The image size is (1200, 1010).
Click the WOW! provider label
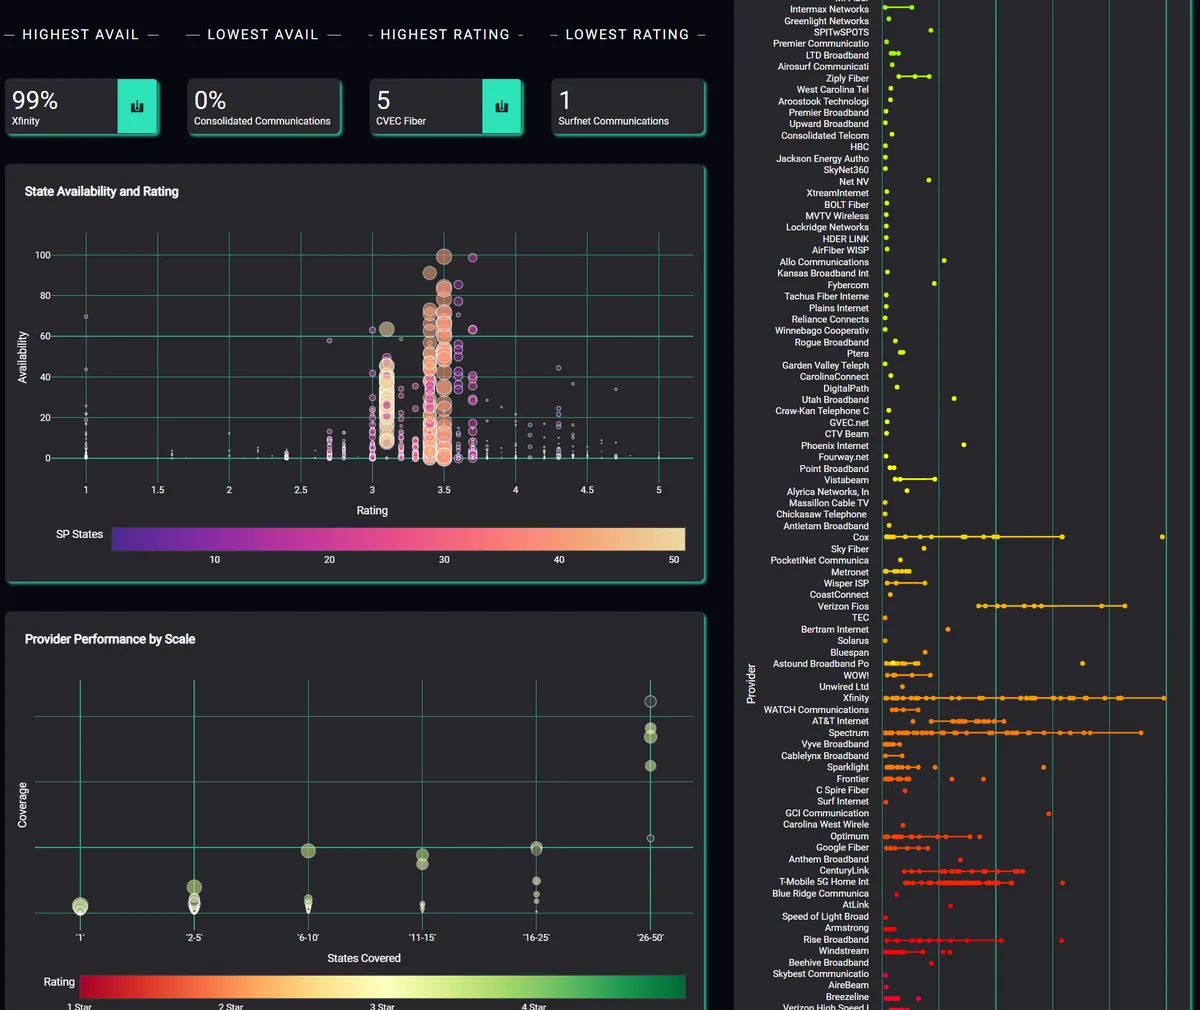856,676
